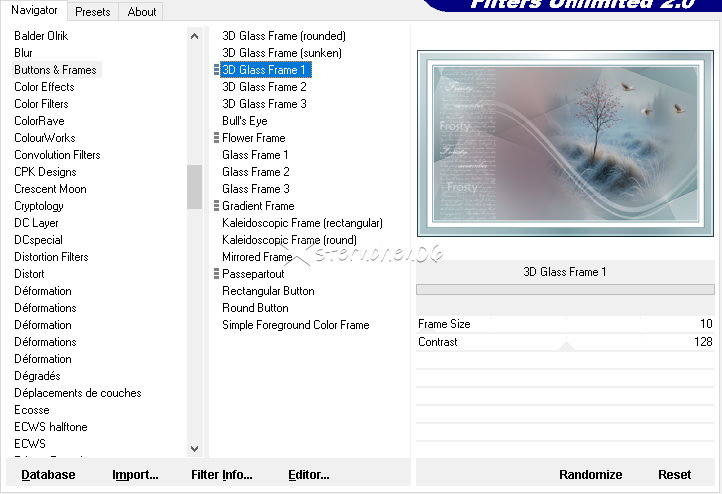
Task: Open the Database button
Action: tap(48, 474)
